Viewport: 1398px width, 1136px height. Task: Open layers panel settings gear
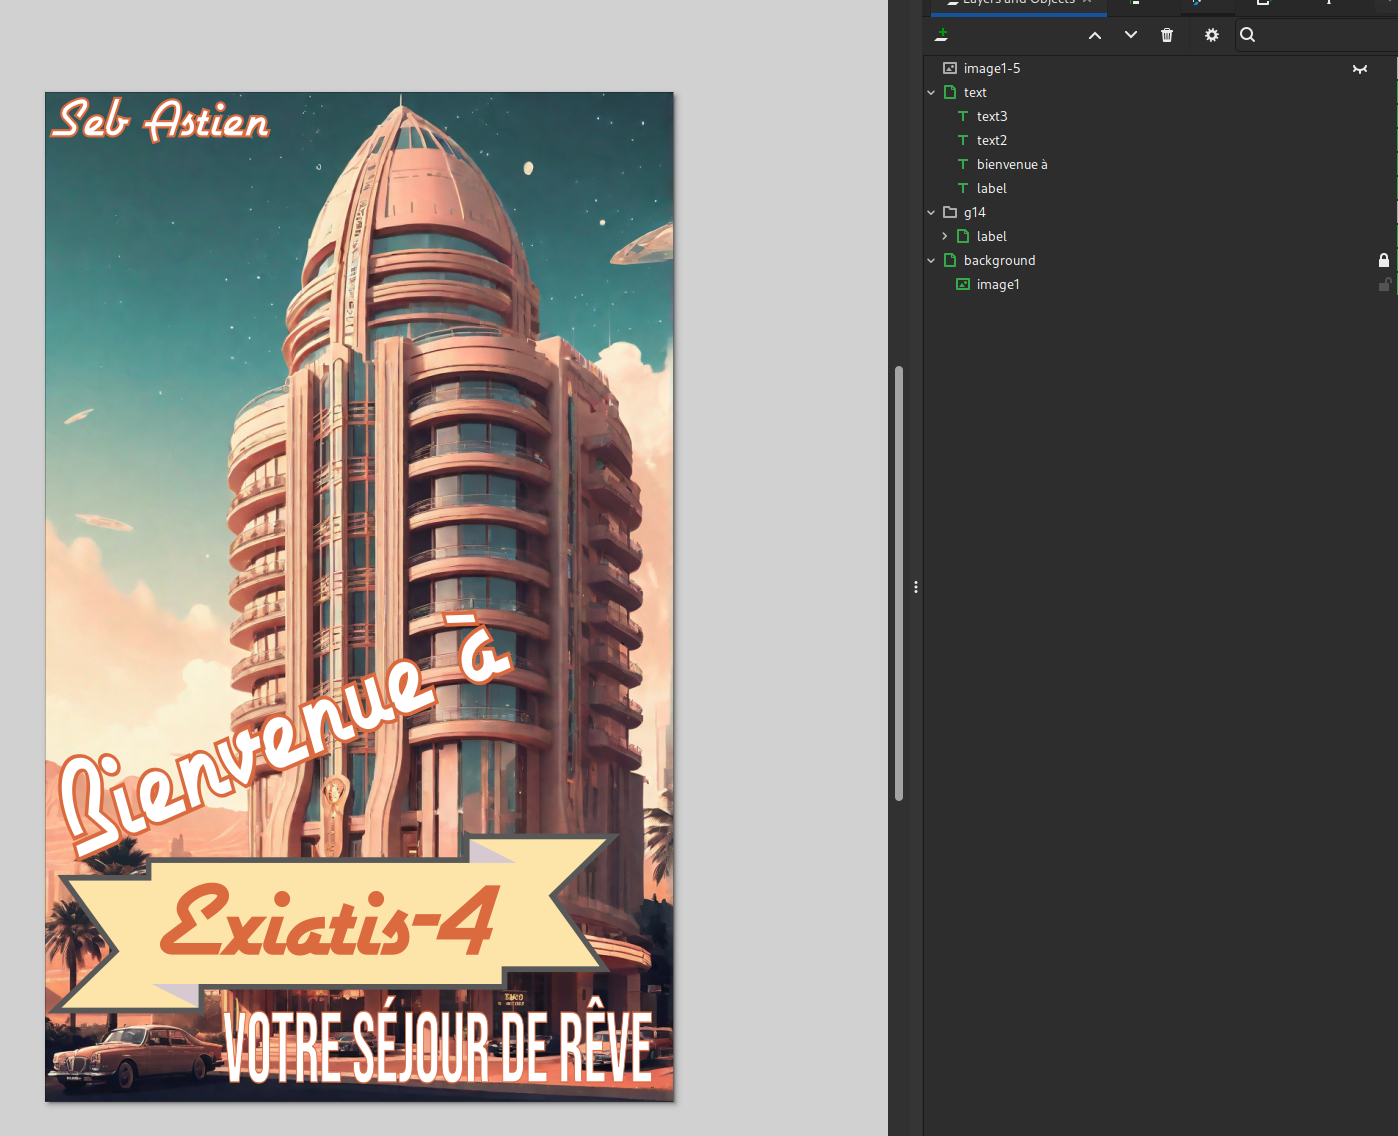click(x=1212, y=35)
